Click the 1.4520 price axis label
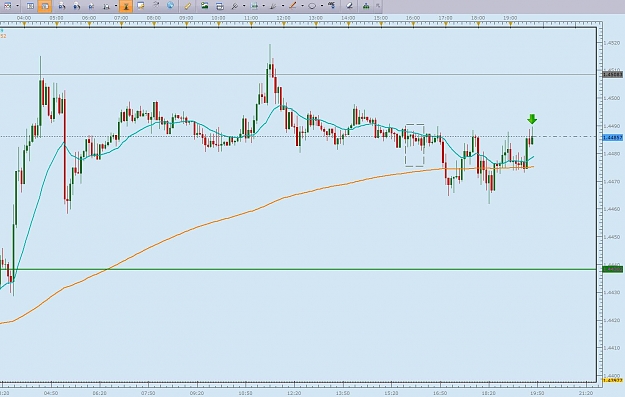This screenshot has height=397, width=625. pyautogui.click(x=612, y=43)
